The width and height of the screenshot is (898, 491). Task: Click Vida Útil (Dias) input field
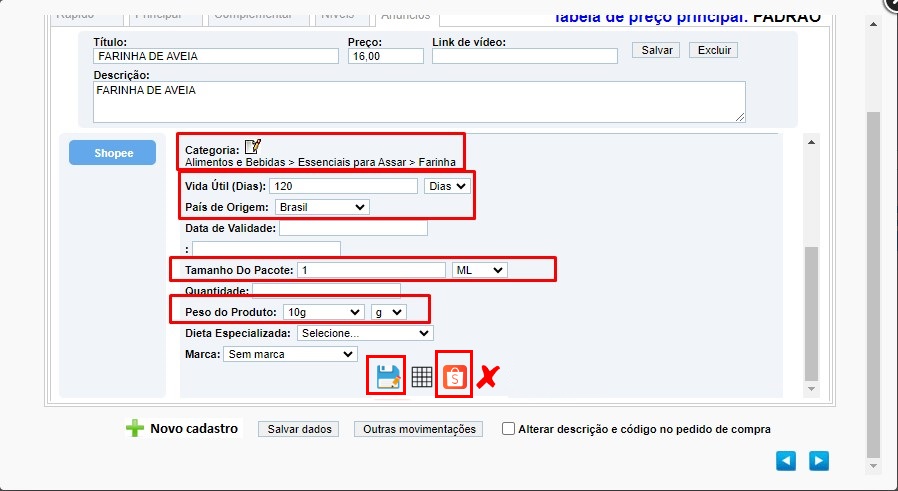coord(343,186)
